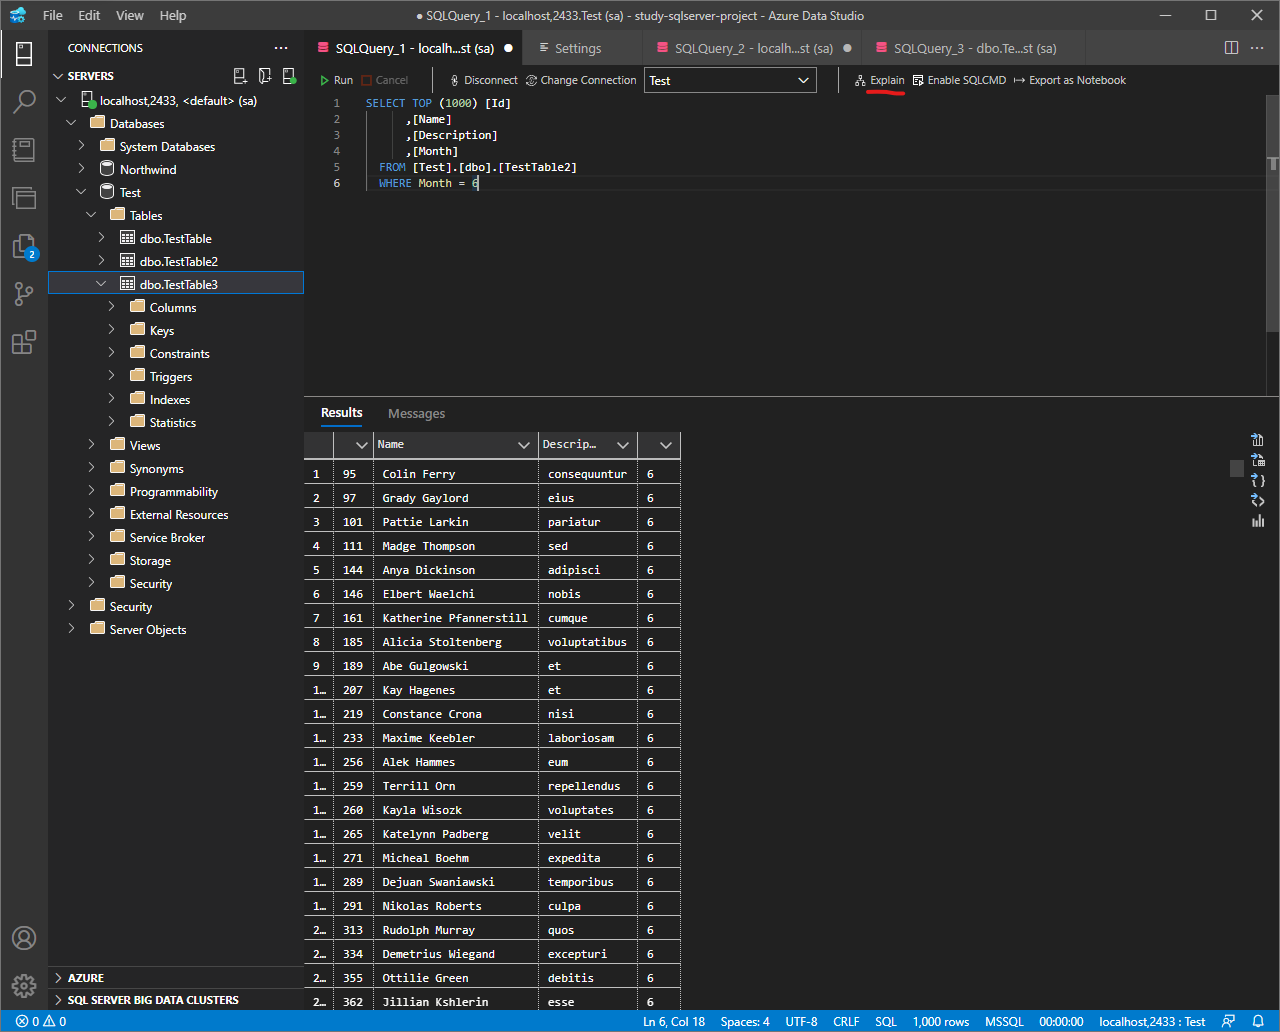Open editor more actions ellipsis
Screen dimensions: 1280x1032
pyautogui.click(x=1257, y=48)
